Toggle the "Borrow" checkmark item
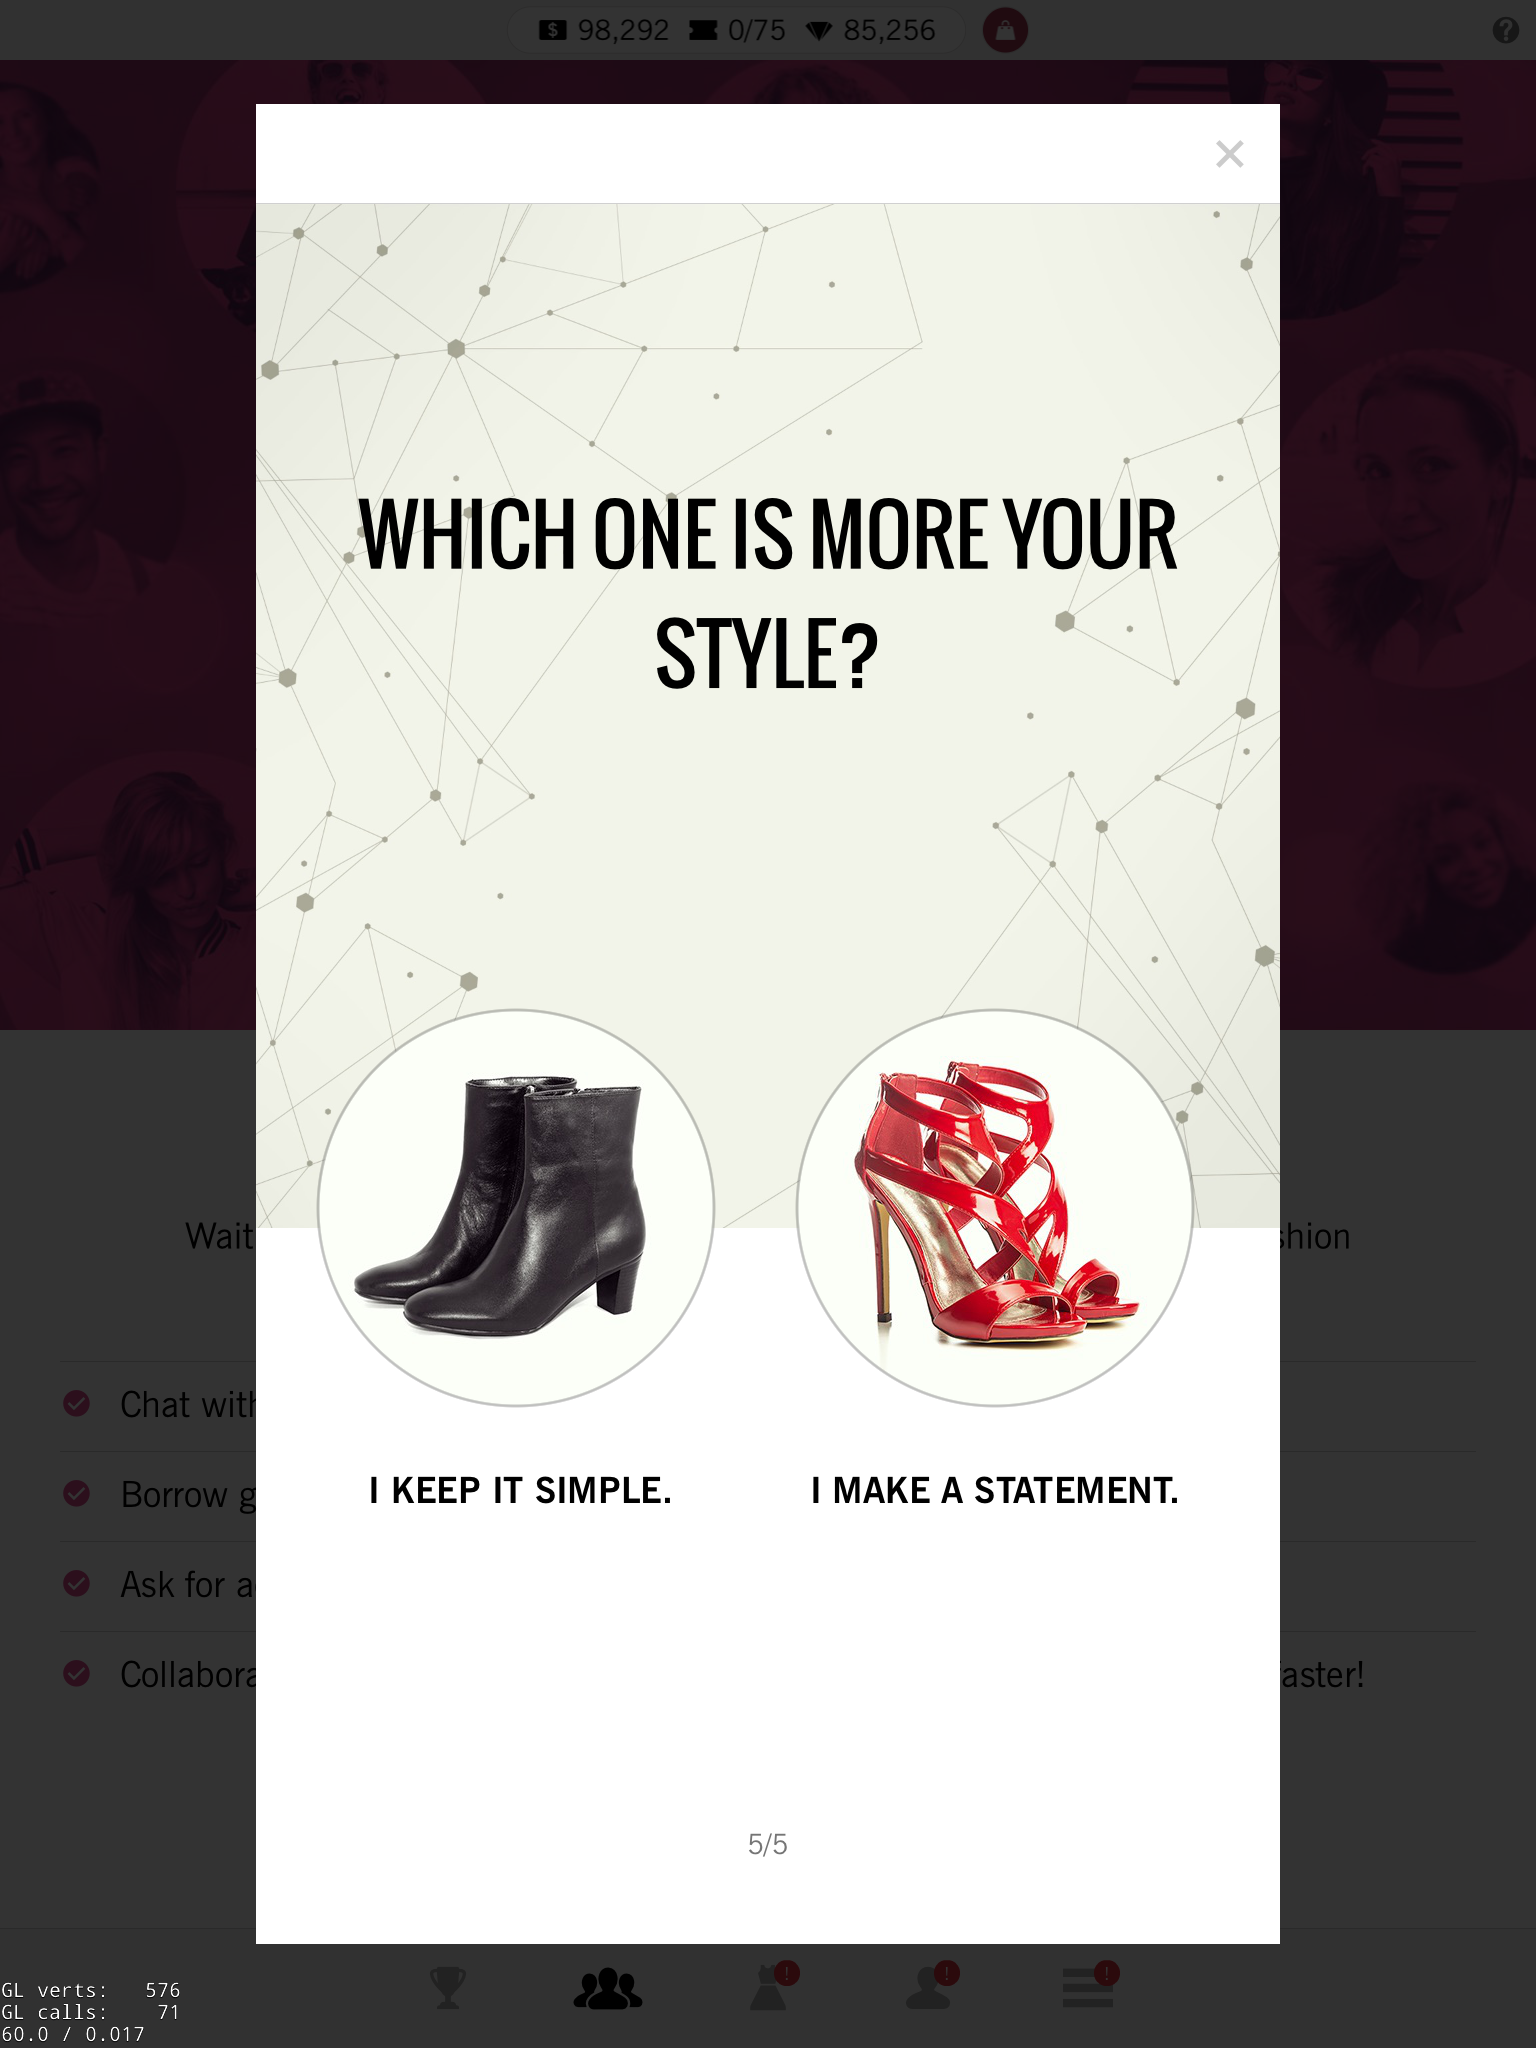This screenshot has height=2048, width=1536. (x=77, y=1494)
